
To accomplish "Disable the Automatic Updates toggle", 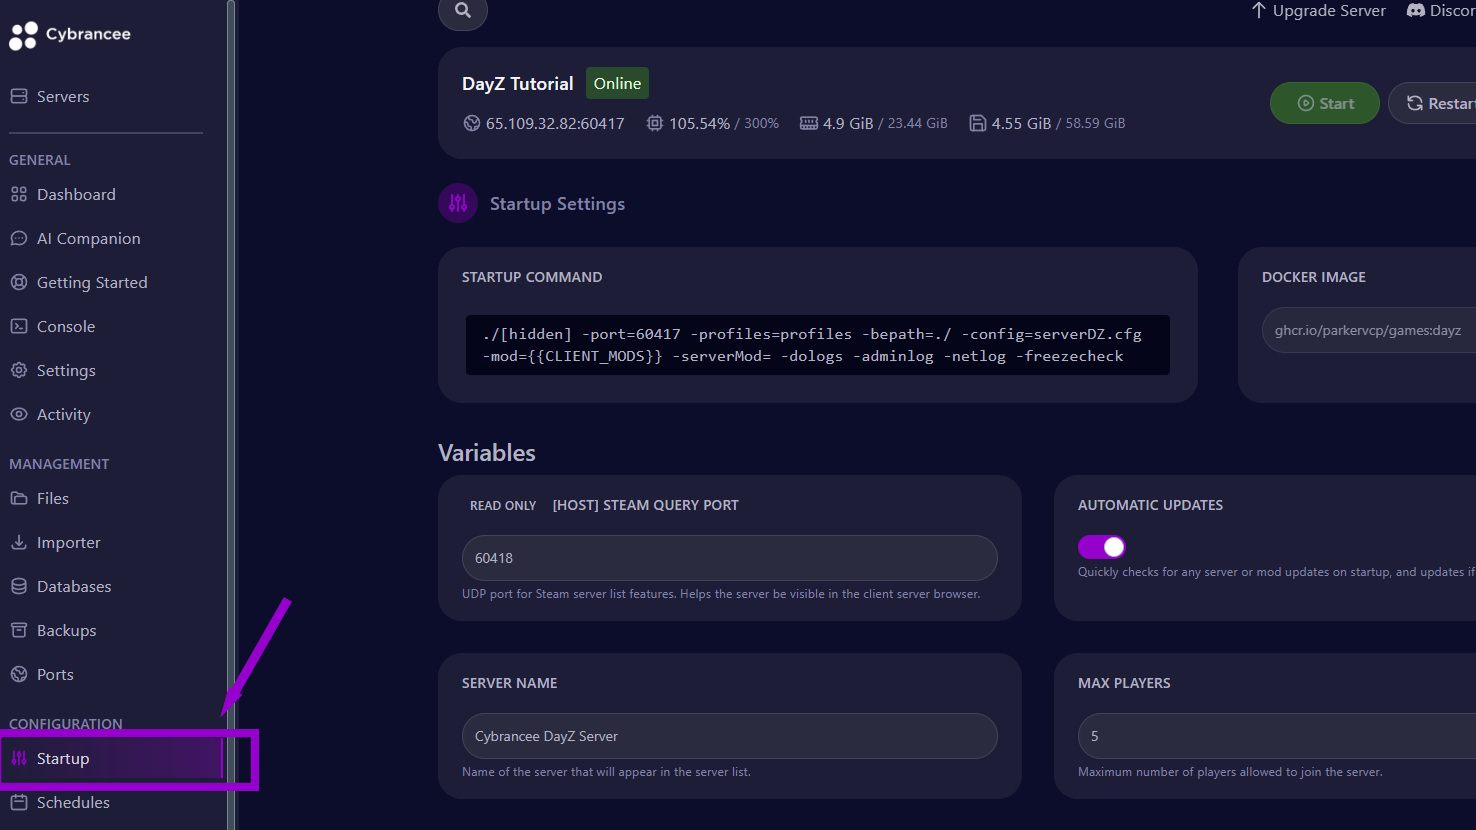I will pyautogui.click(x=1102, y=547).
